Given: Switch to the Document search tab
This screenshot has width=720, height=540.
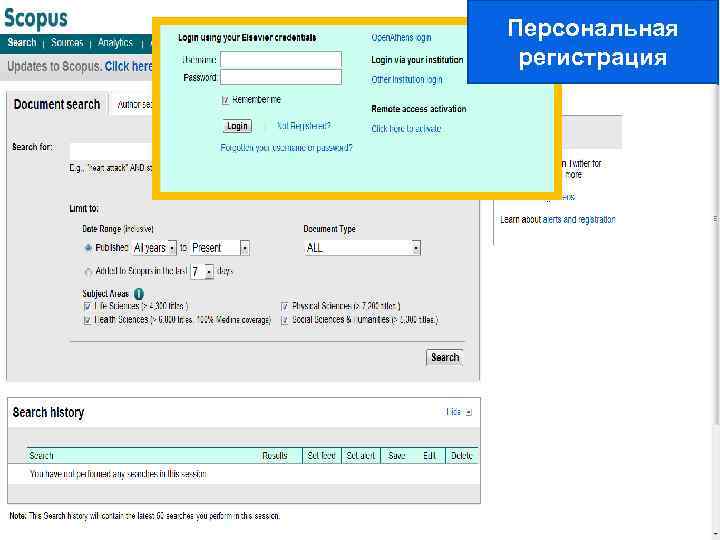Looking at the screenshot, I should 57,105.
